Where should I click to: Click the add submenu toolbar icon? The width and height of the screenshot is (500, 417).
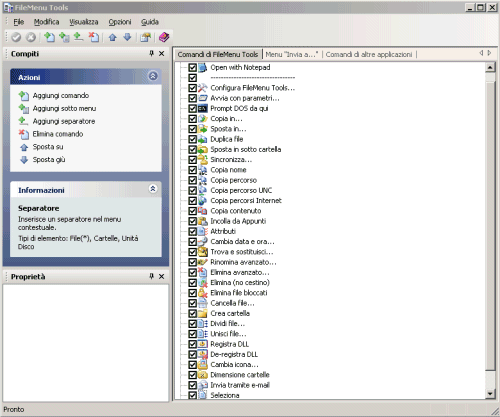[x=64, y=37]
